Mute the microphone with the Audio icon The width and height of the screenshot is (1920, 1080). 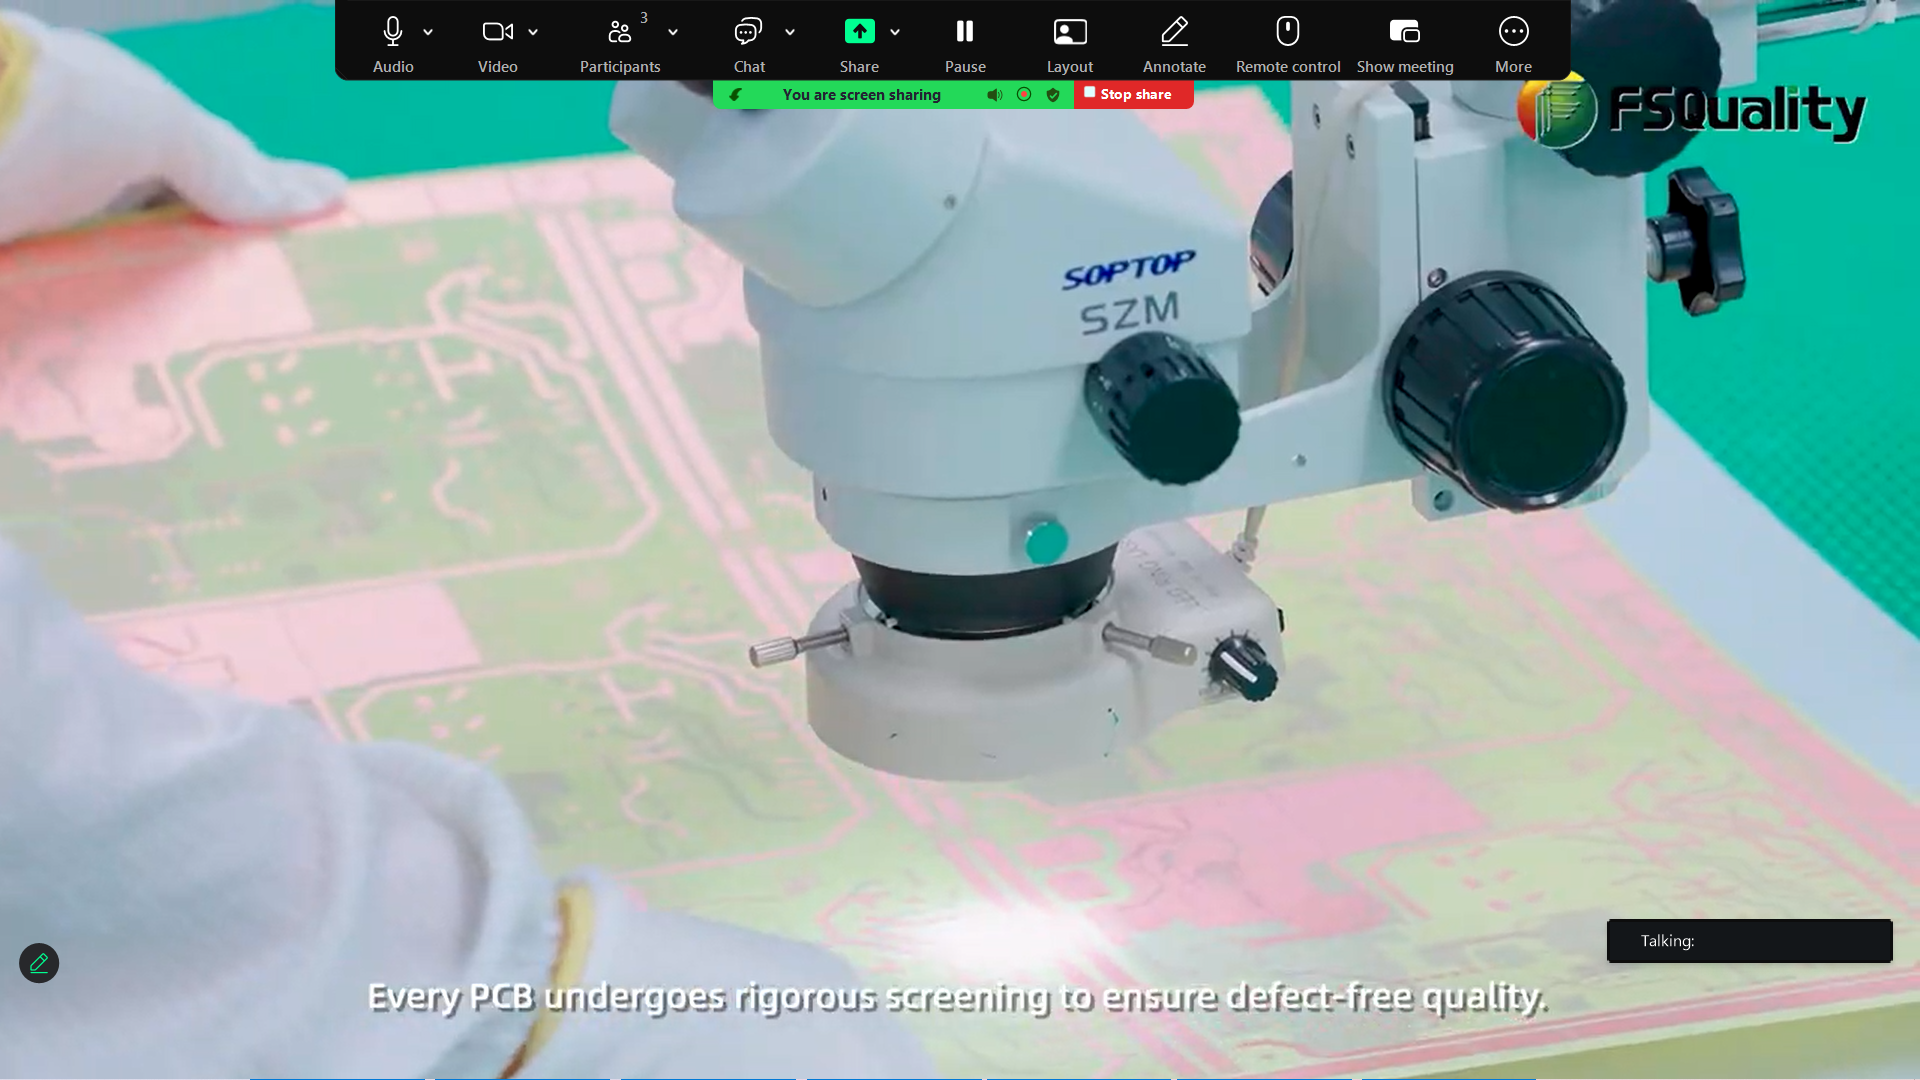coord(393,32)
